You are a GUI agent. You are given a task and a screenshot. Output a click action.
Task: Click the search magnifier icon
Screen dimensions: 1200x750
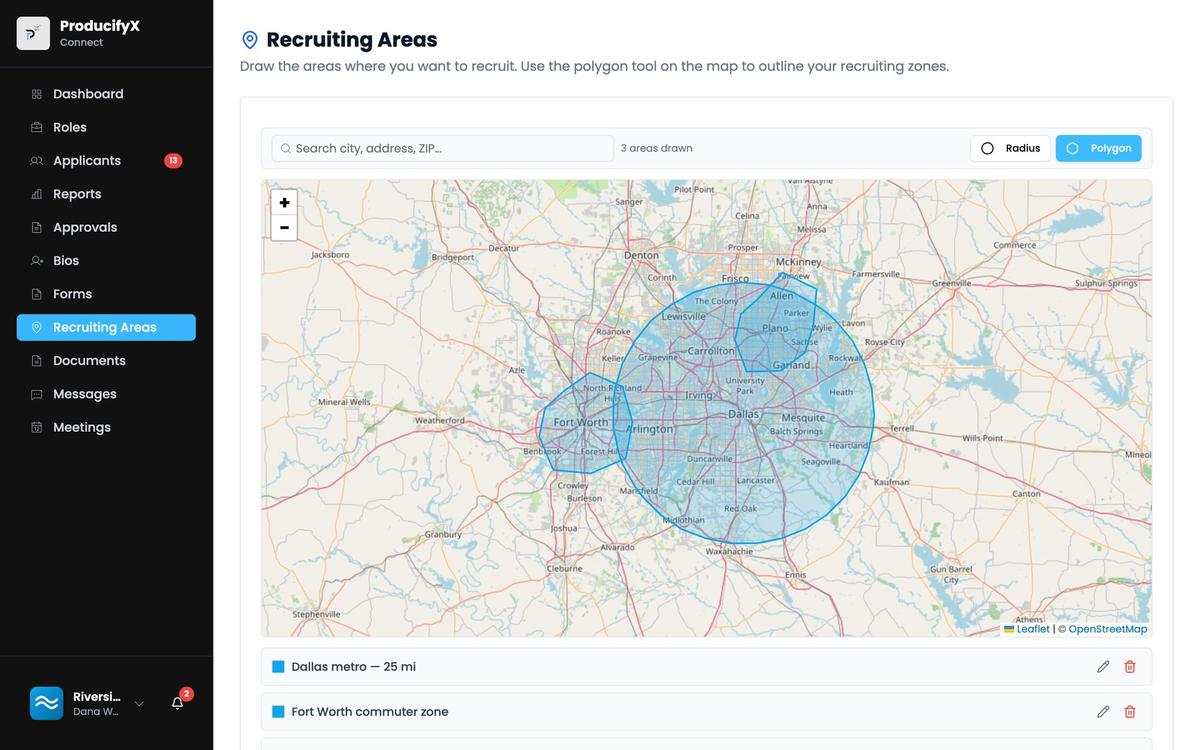286,148
